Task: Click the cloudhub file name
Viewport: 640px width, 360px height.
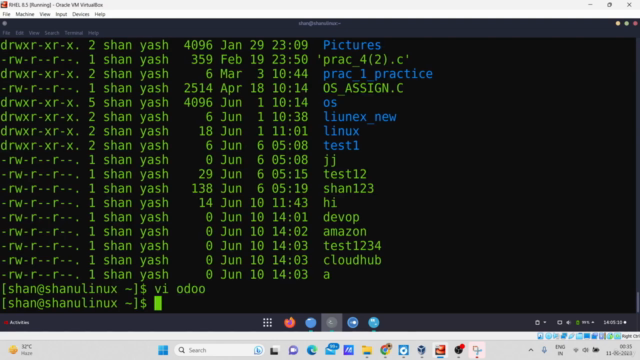Action: tap(352, 260)
